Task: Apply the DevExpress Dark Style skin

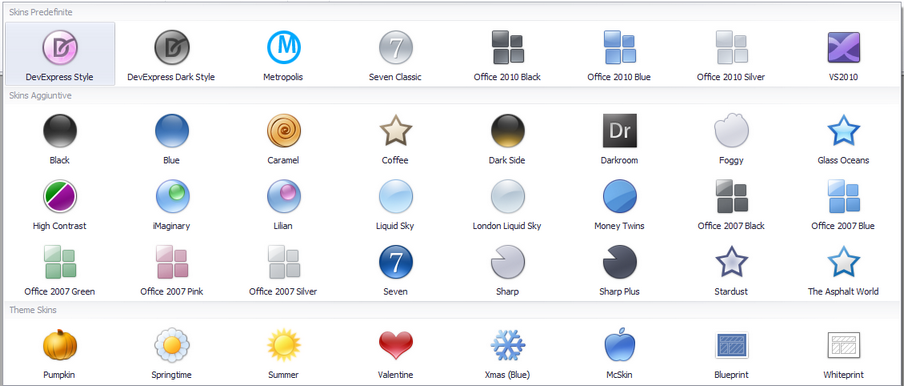Action: pos(171,54)
